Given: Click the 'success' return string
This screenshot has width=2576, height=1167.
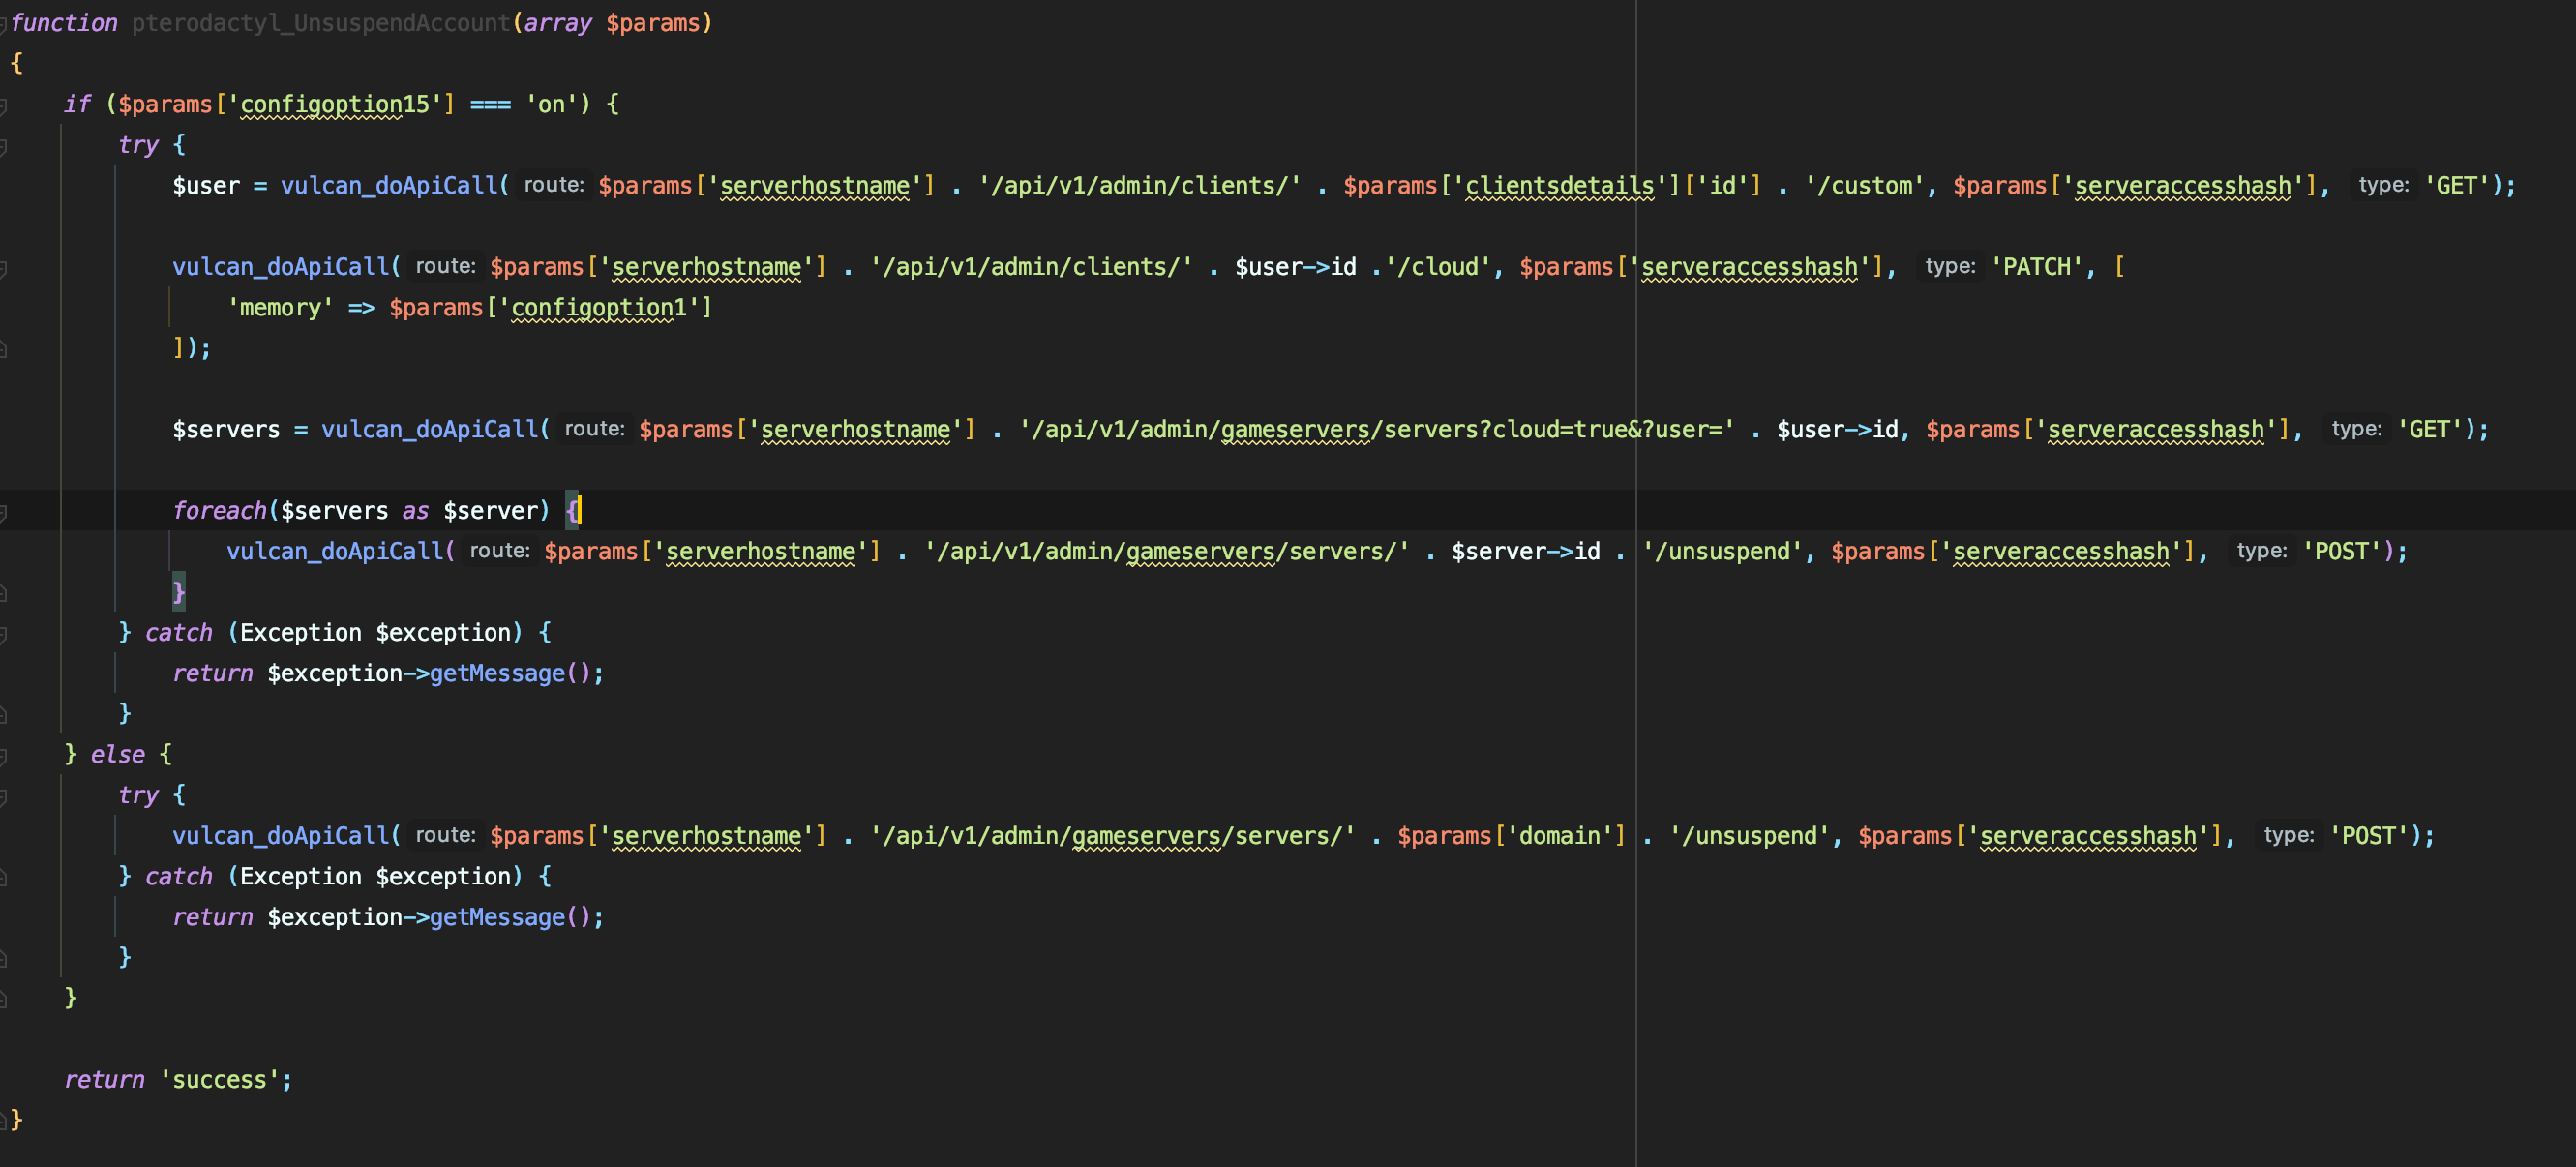Looking at the screenshot, I should tap(219, 1080).
